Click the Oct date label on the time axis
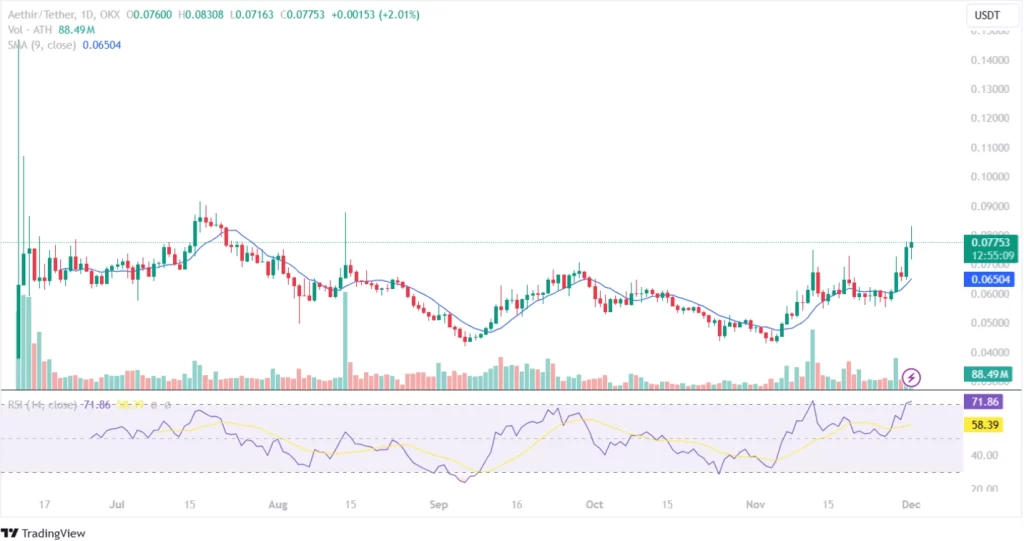This screenshot has height=541, width=1024. coord(594,504)
